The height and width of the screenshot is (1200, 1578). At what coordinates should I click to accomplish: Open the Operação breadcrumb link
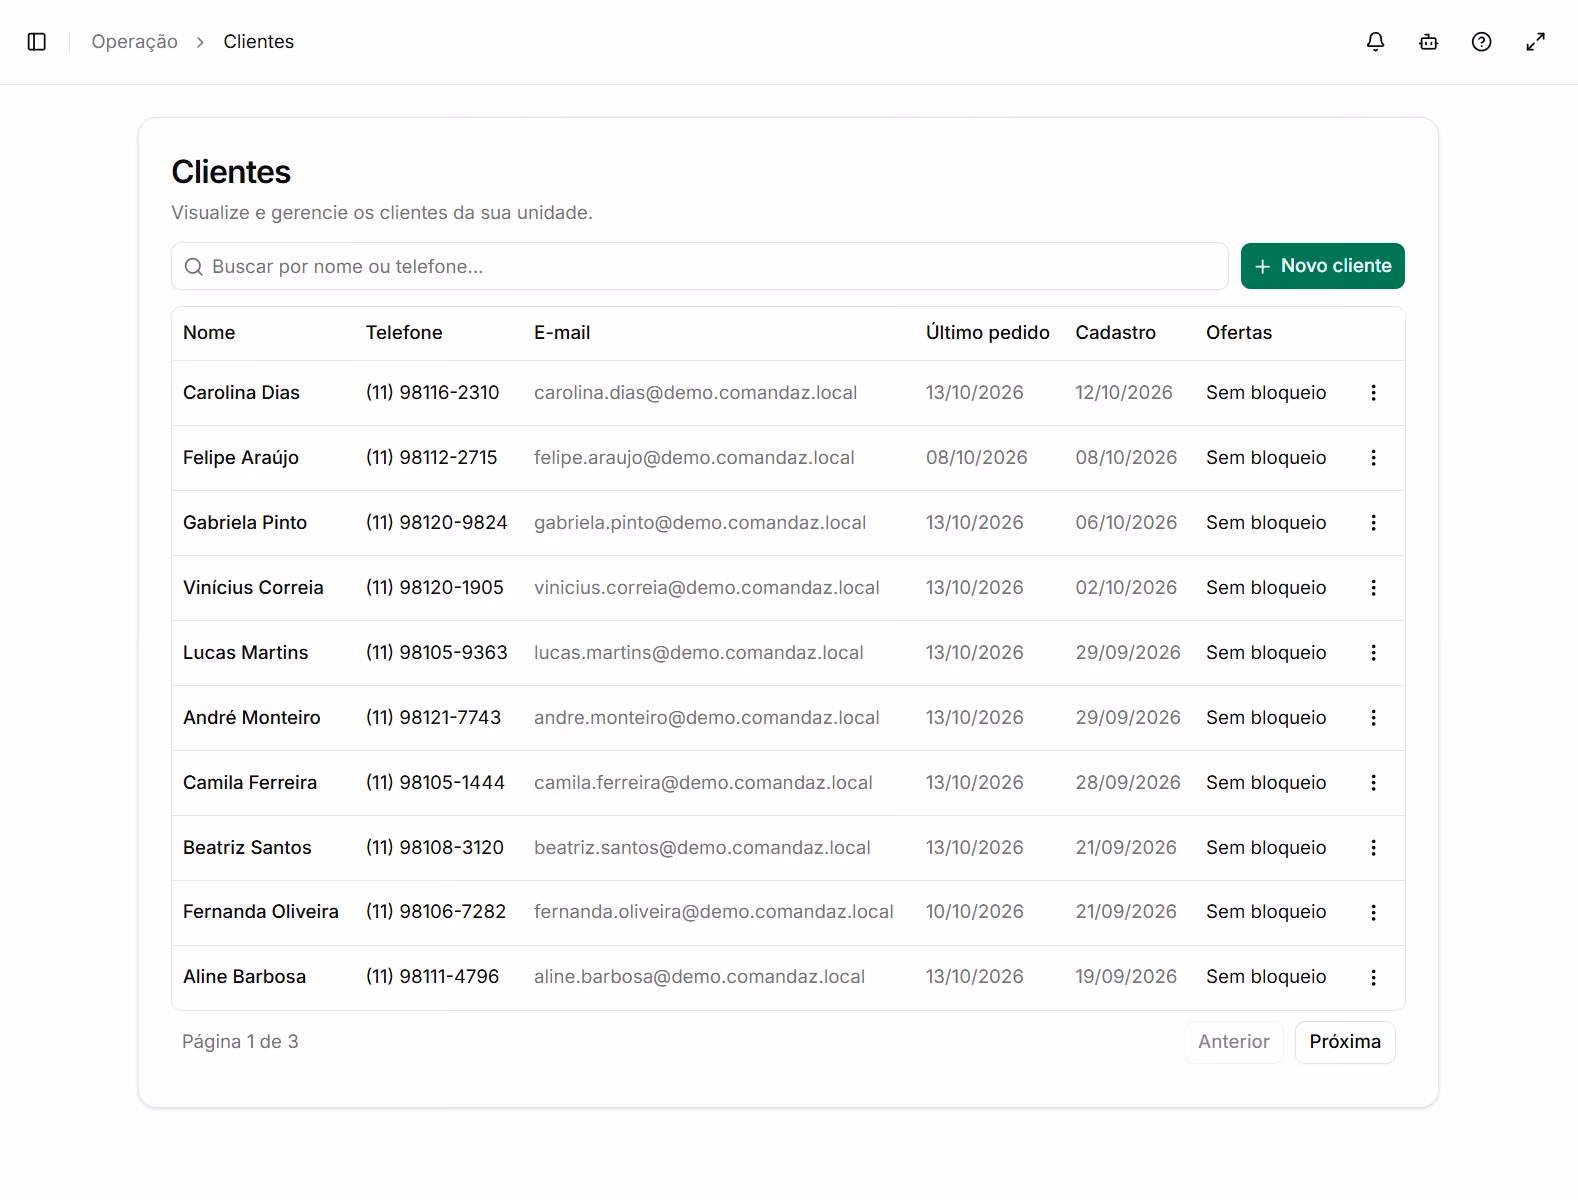(x=135, y=42)
